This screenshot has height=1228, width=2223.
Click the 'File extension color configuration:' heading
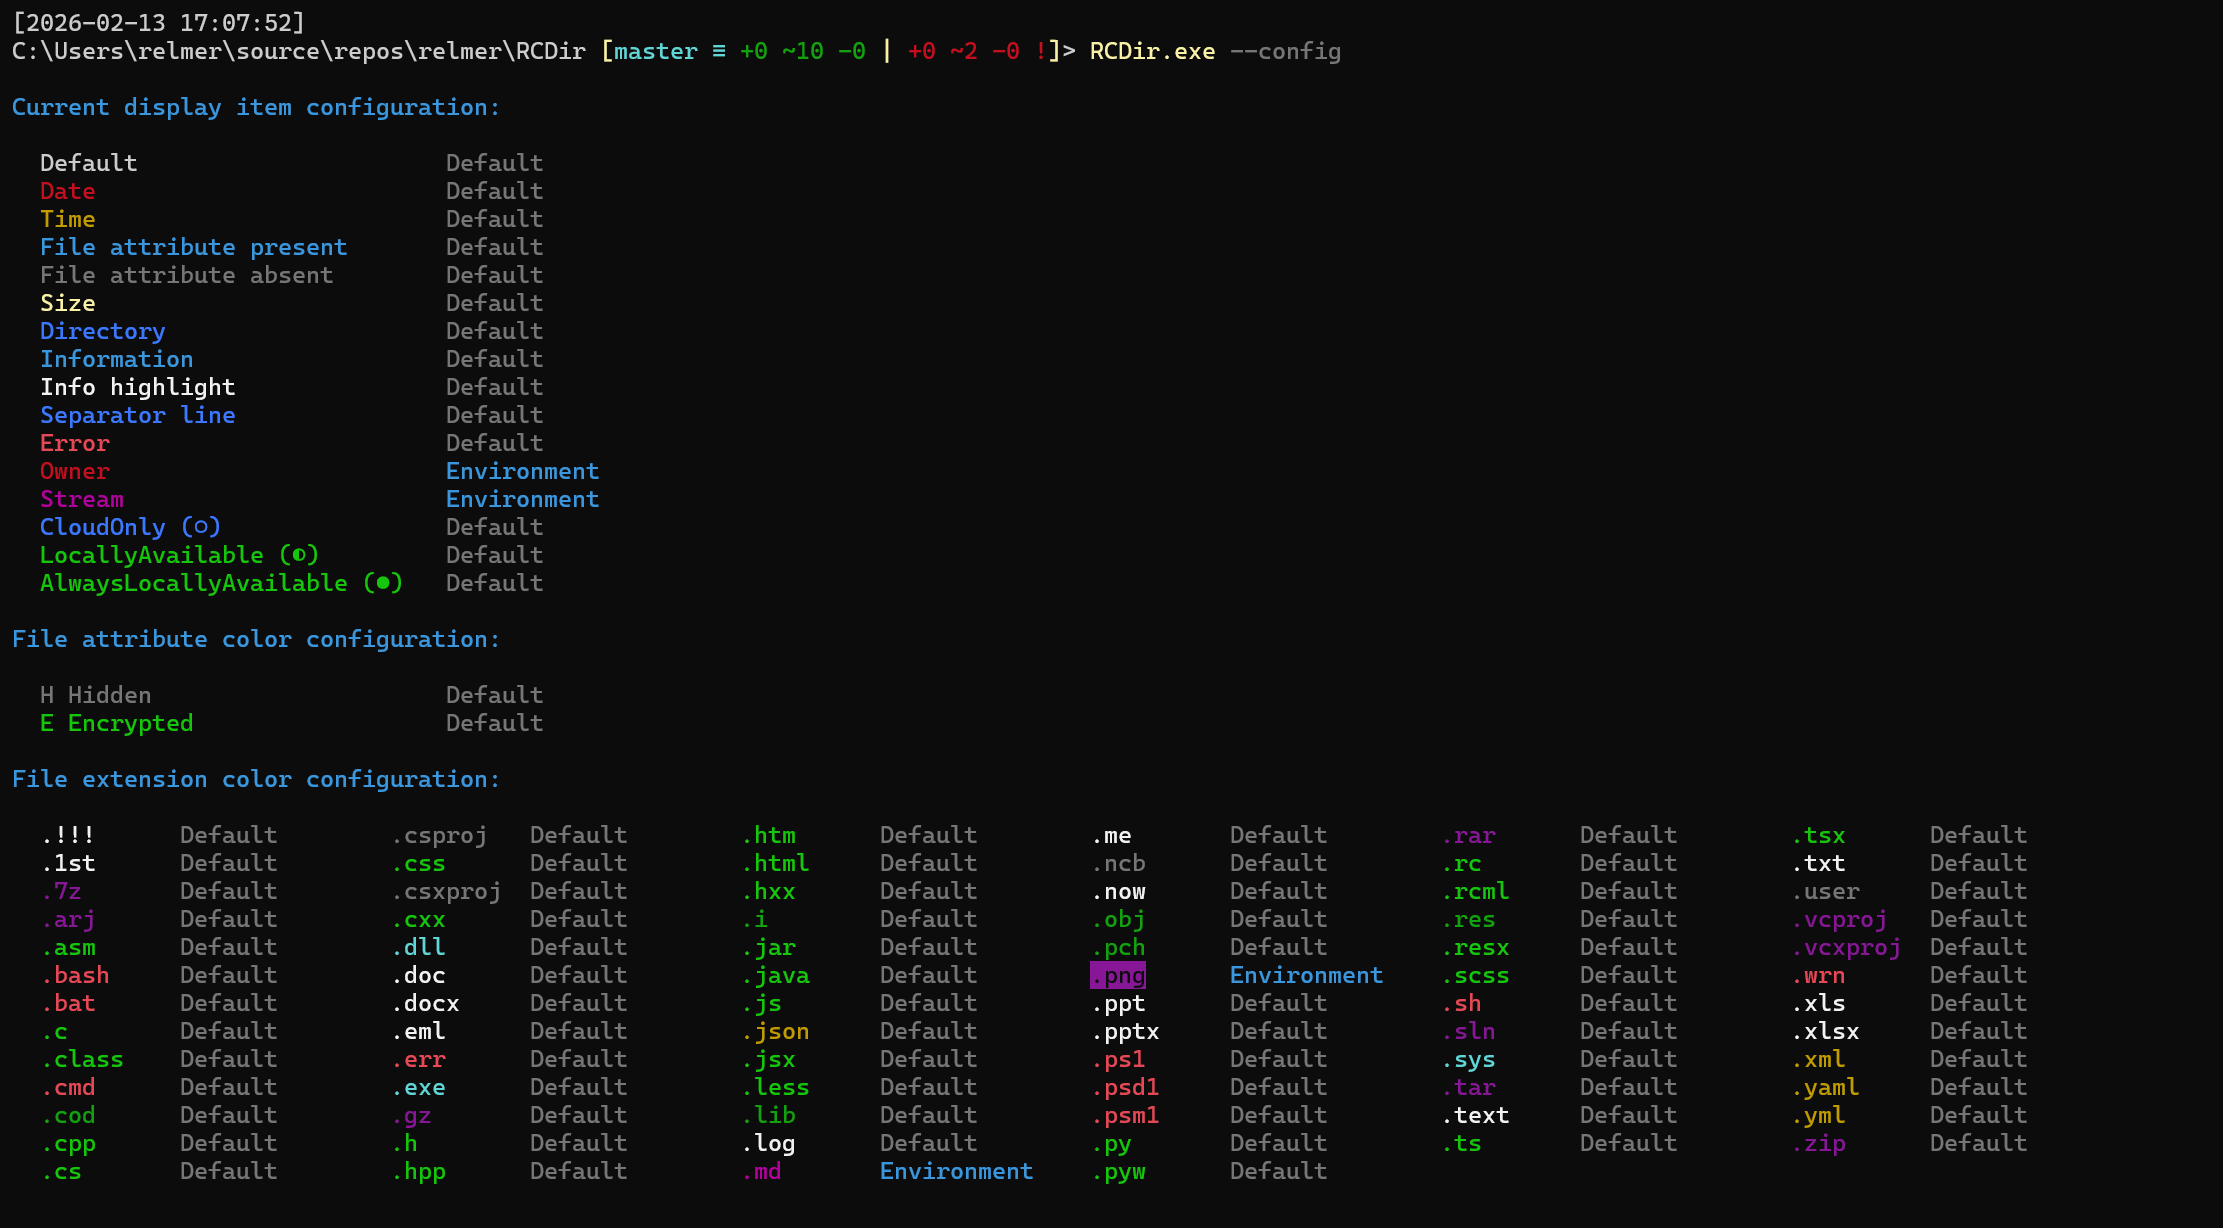(x=255, y=779)
